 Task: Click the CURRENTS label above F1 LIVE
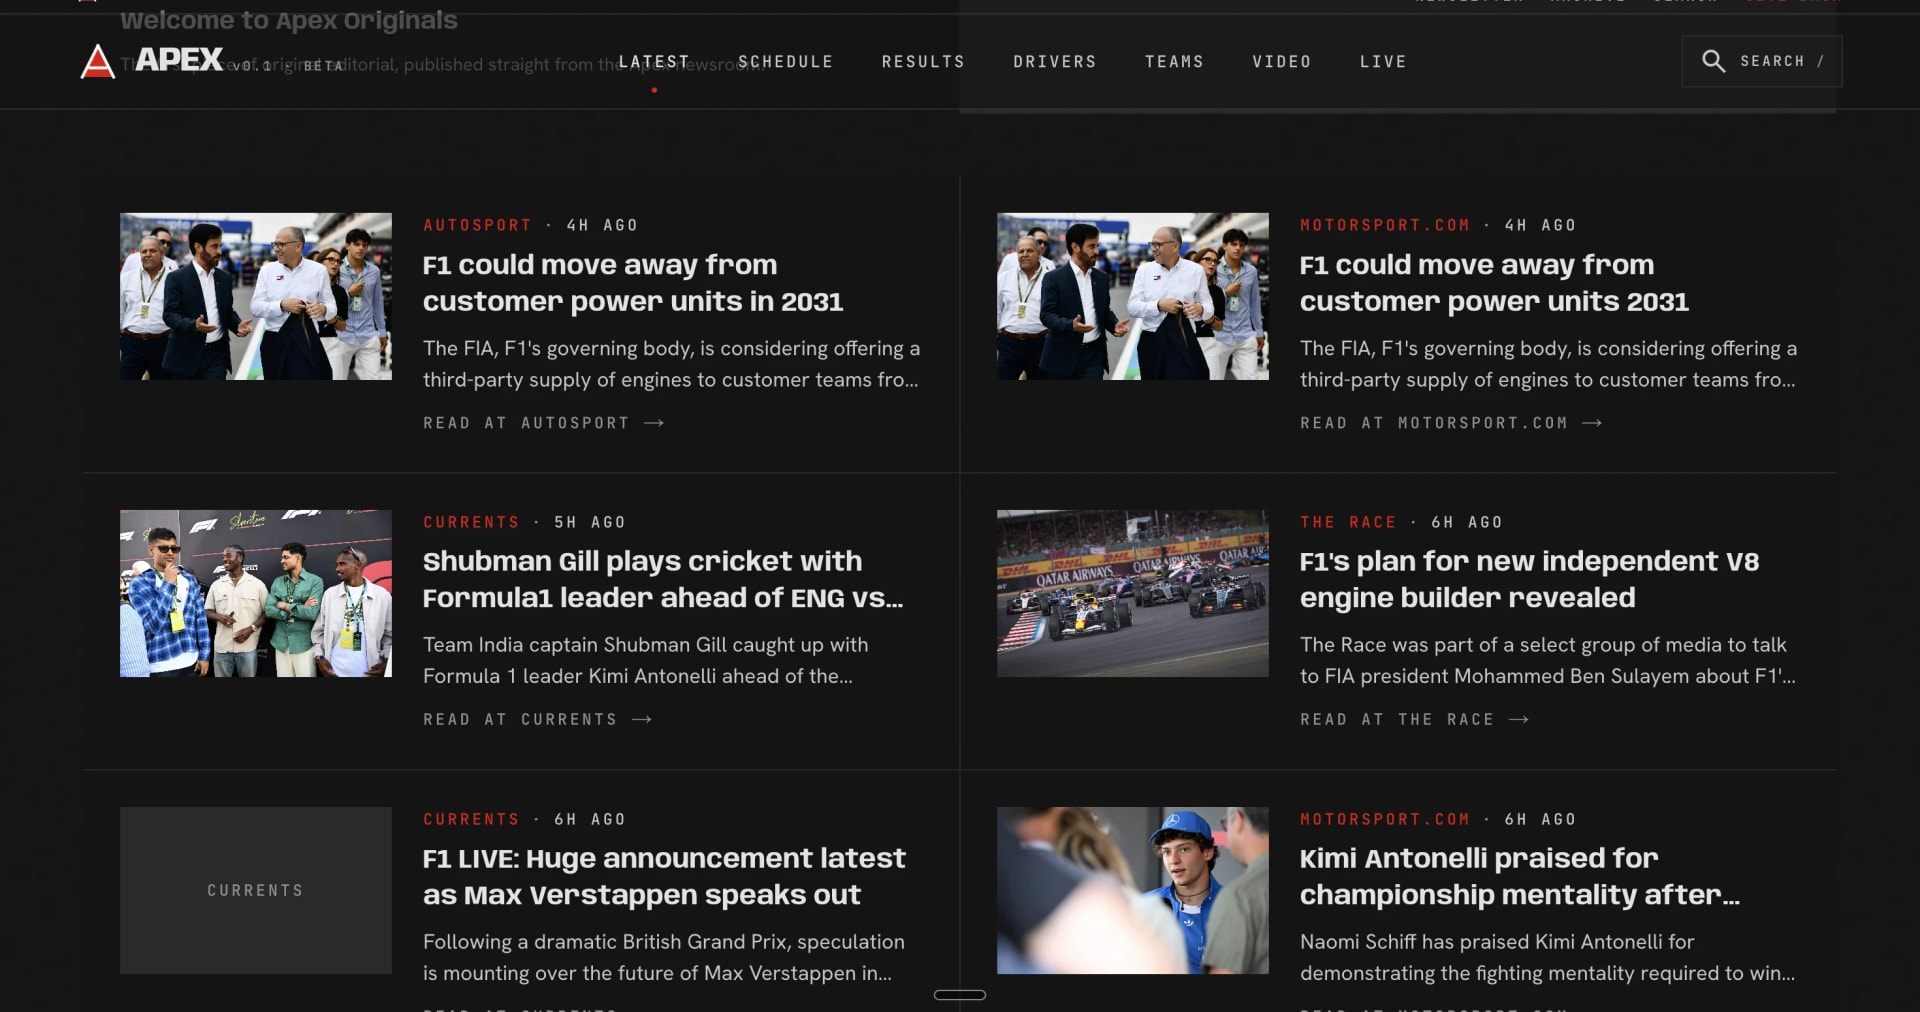471,819
